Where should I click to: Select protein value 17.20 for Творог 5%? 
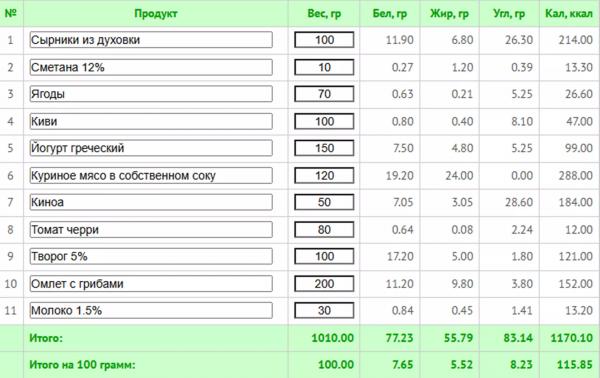[400, 256]
